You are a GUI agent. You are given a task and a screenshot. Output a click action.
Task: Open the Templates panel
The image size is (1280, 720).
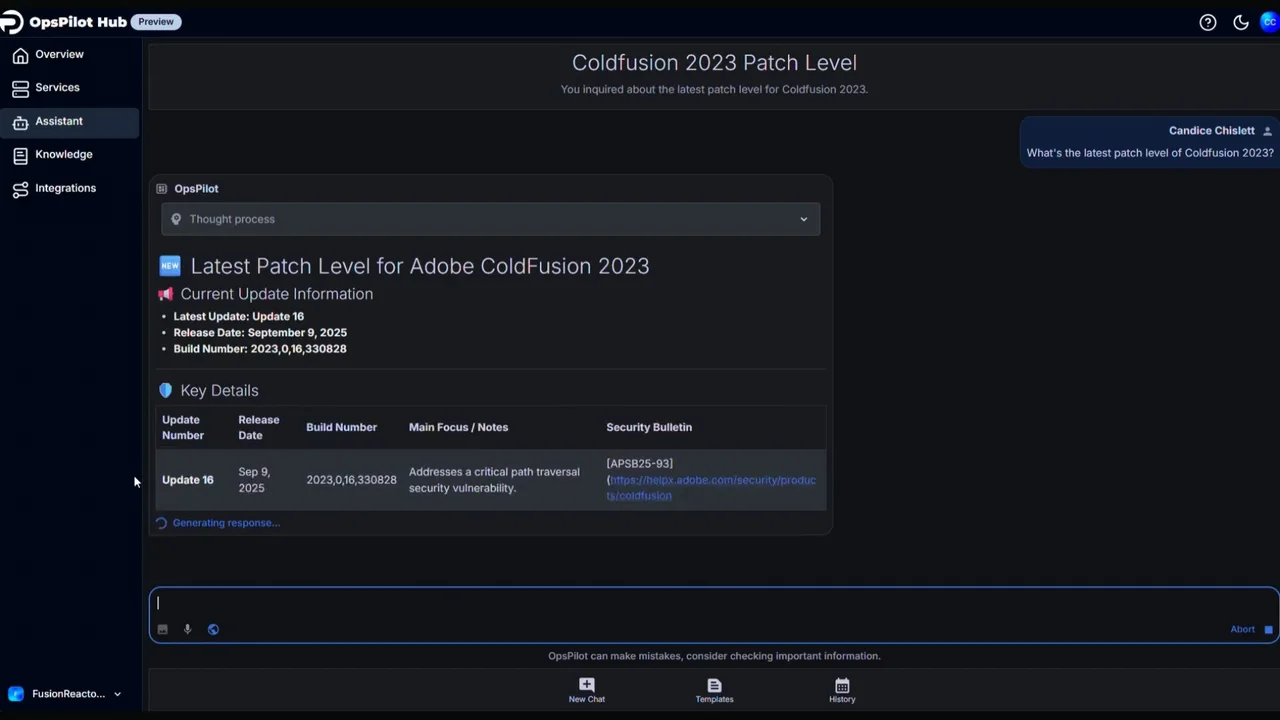714,690
